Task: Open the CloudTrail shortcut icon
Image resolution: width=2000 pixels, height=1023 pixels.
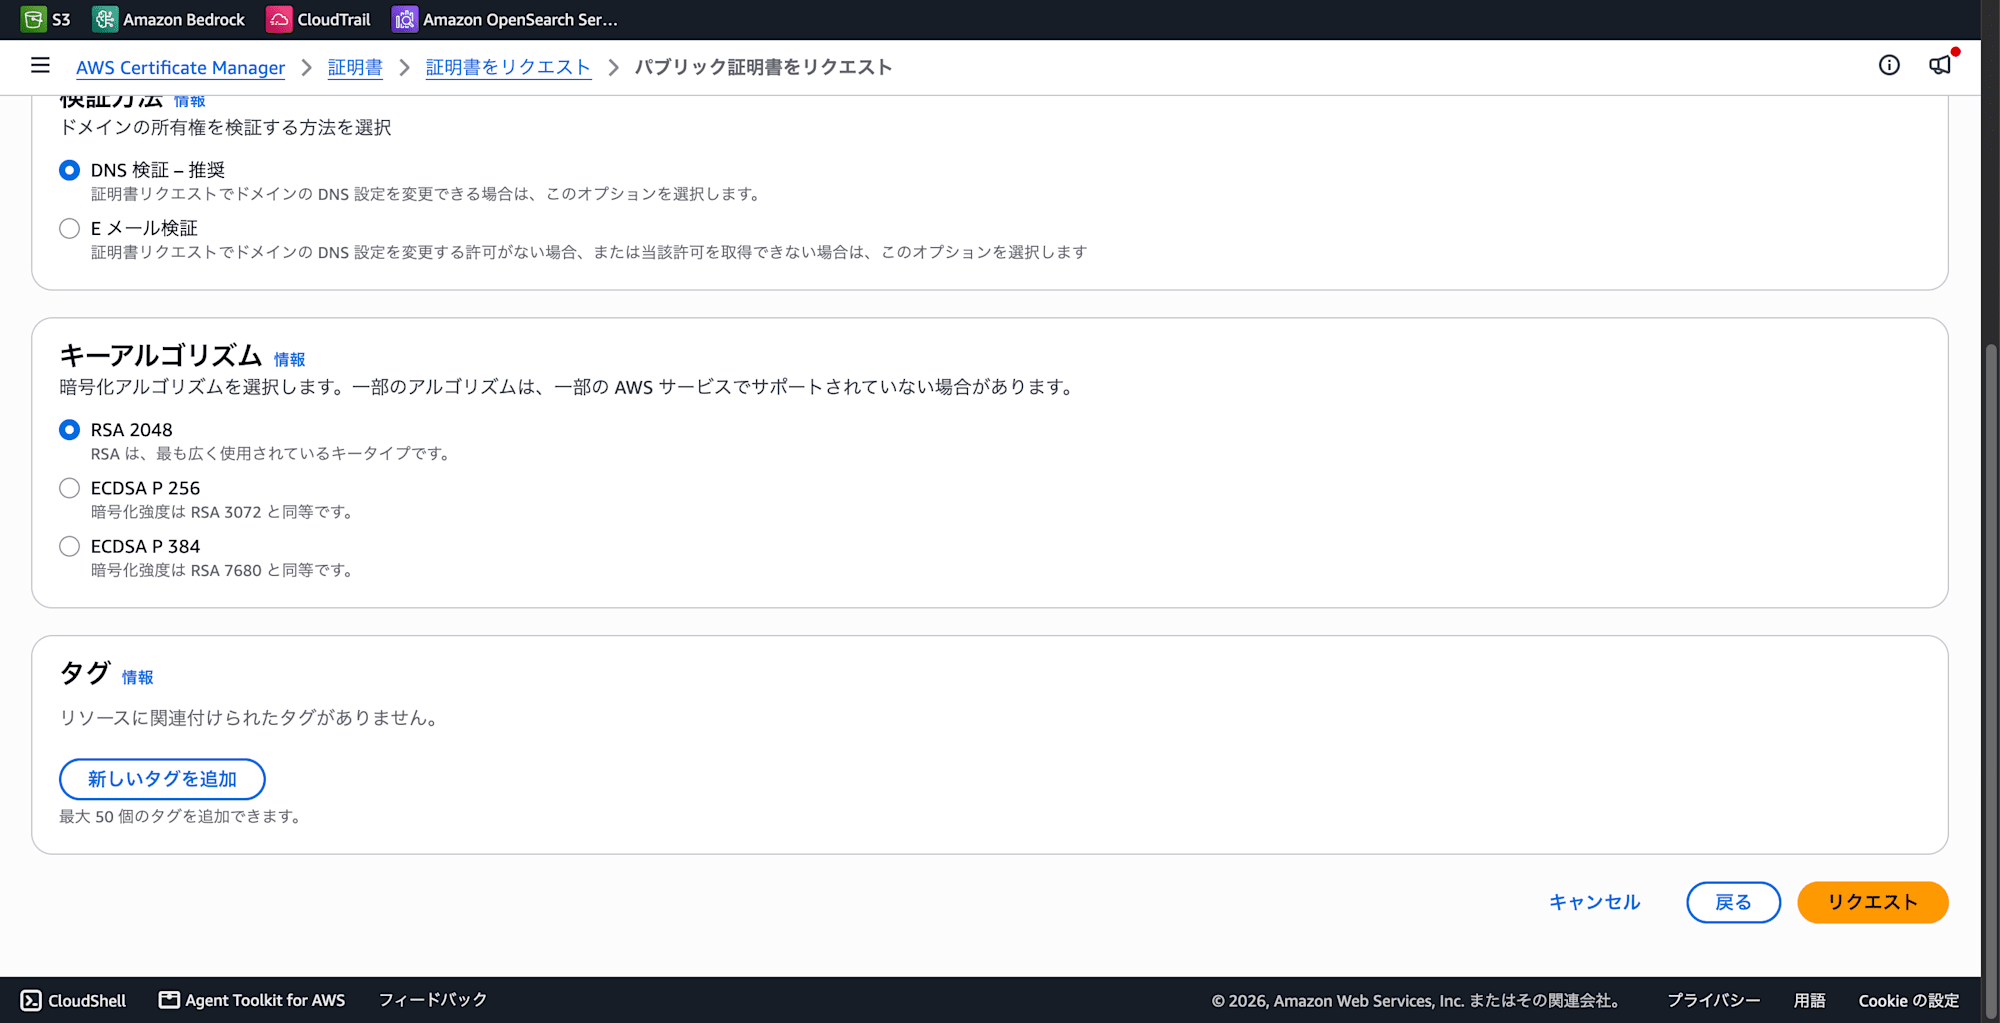Action: point(279,19)
